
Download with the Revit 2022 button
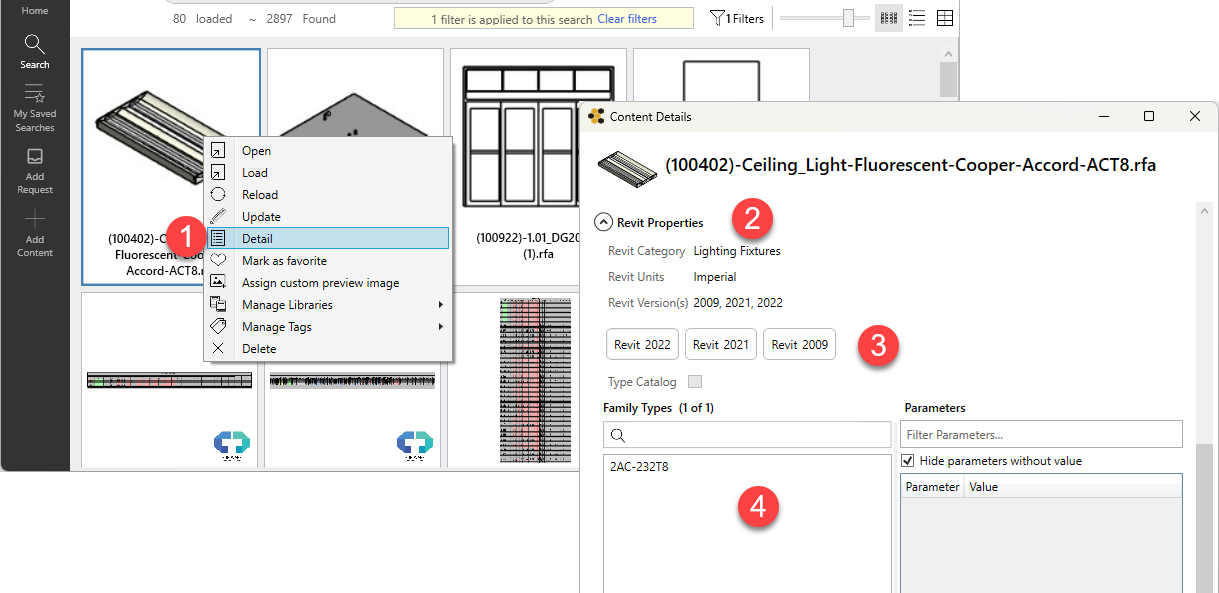642,343
